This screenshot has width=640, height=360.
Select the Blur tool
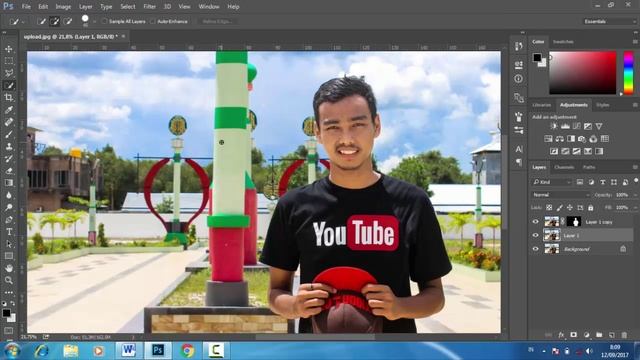9,195
